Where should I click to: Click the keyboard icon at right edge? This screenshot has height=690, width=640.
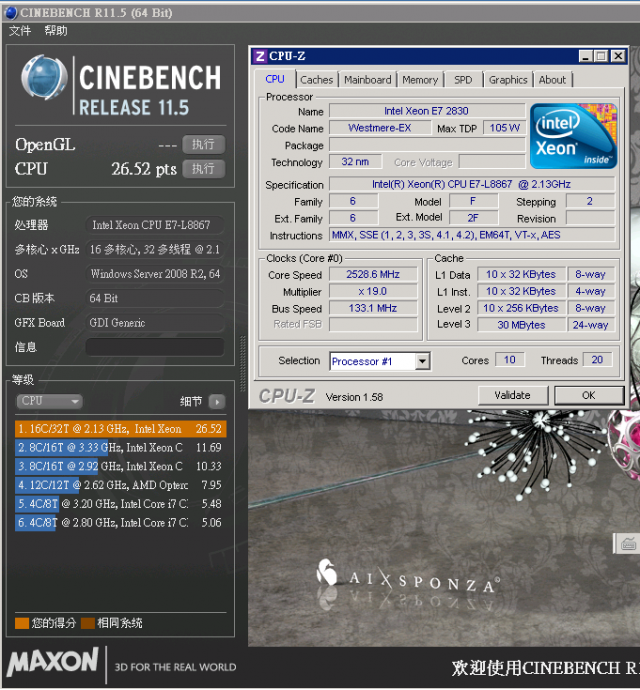627,544
